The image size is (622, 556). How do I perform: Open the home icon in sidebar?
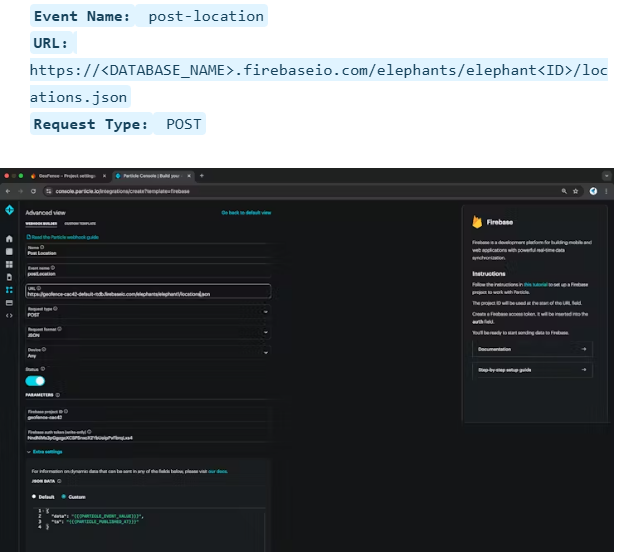9,239
